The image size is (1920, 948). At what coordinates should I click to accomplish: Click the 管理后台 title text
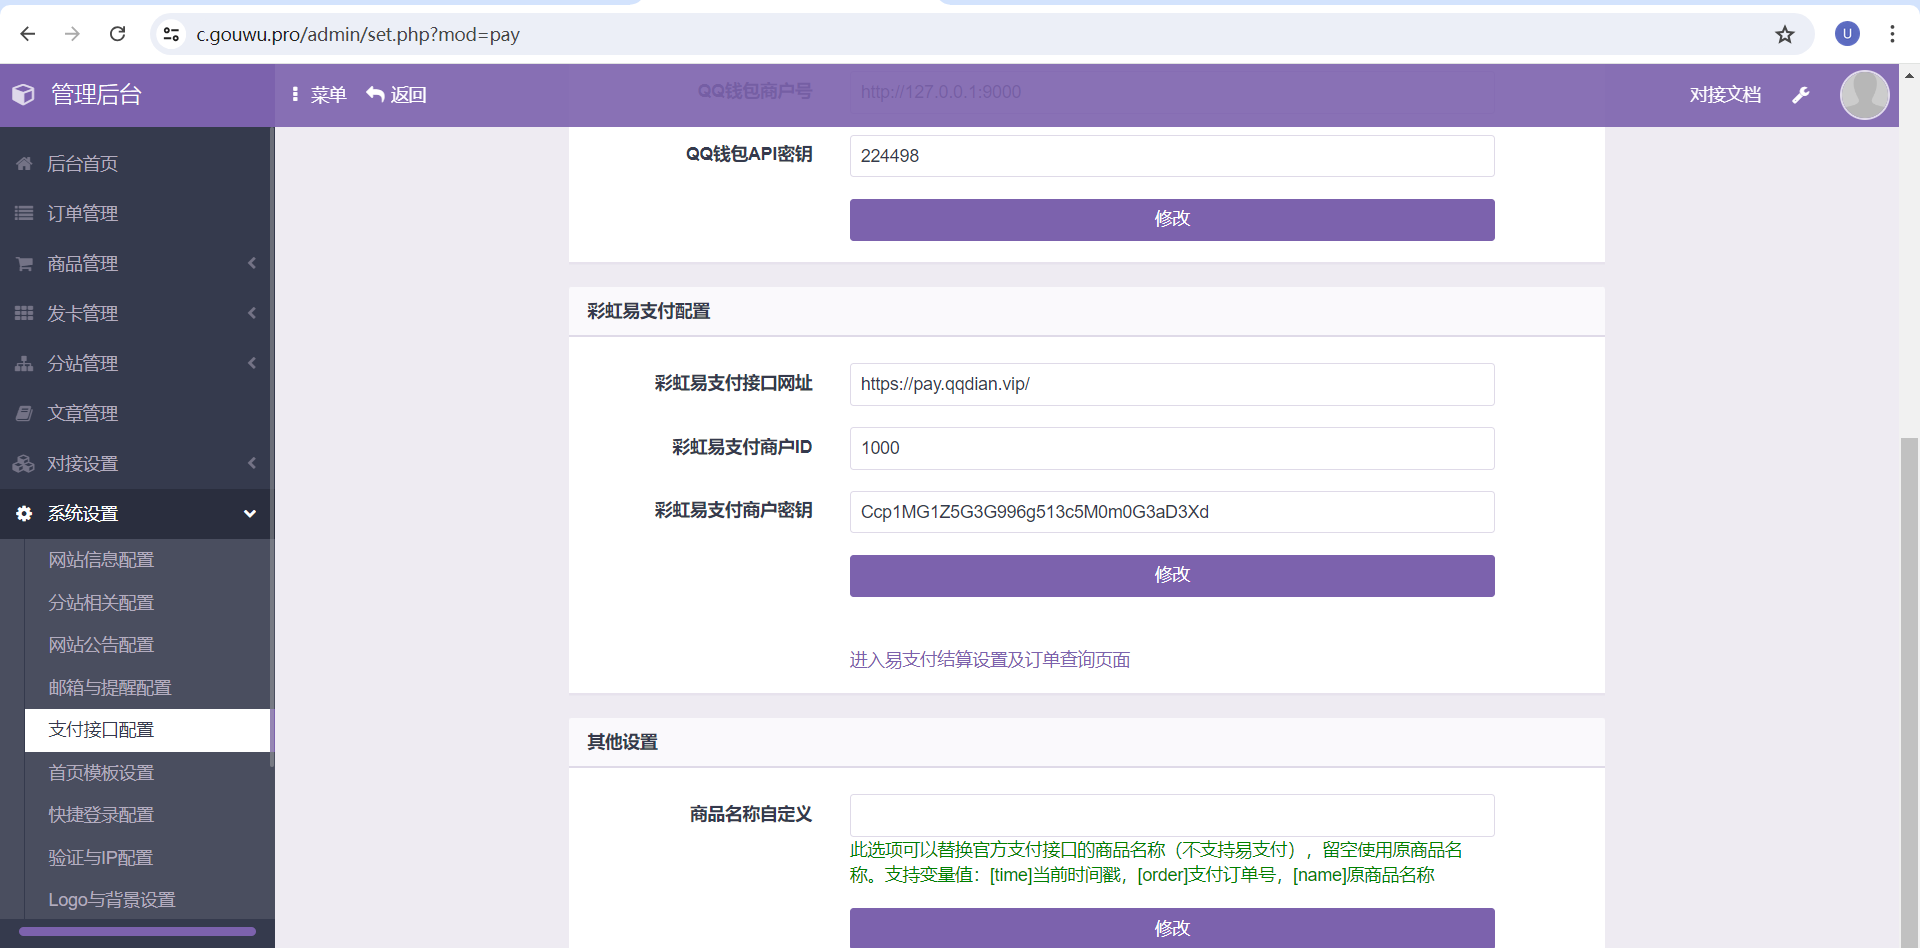pos(96,95)
